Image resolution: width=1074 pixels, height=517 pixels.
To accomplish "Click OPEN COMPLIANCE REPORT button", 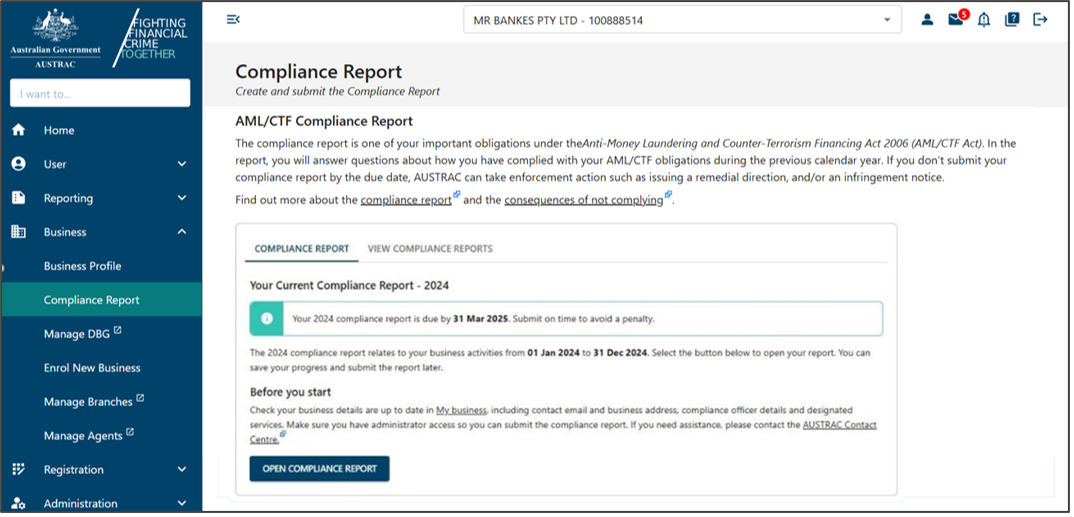I will click(319, 469).
